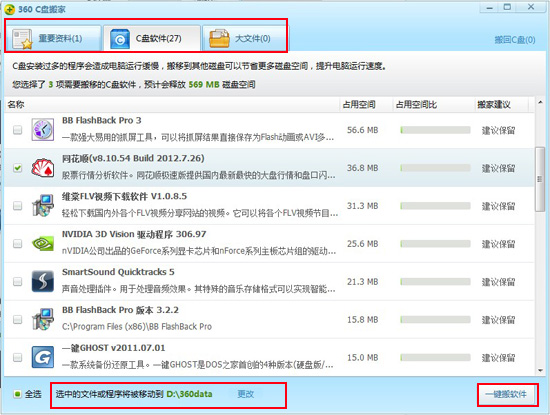The width and height of the screenshot is (550, 415).
Task: Toggle the 全选 select-all checkbox
Action: (x=17, y=394)
